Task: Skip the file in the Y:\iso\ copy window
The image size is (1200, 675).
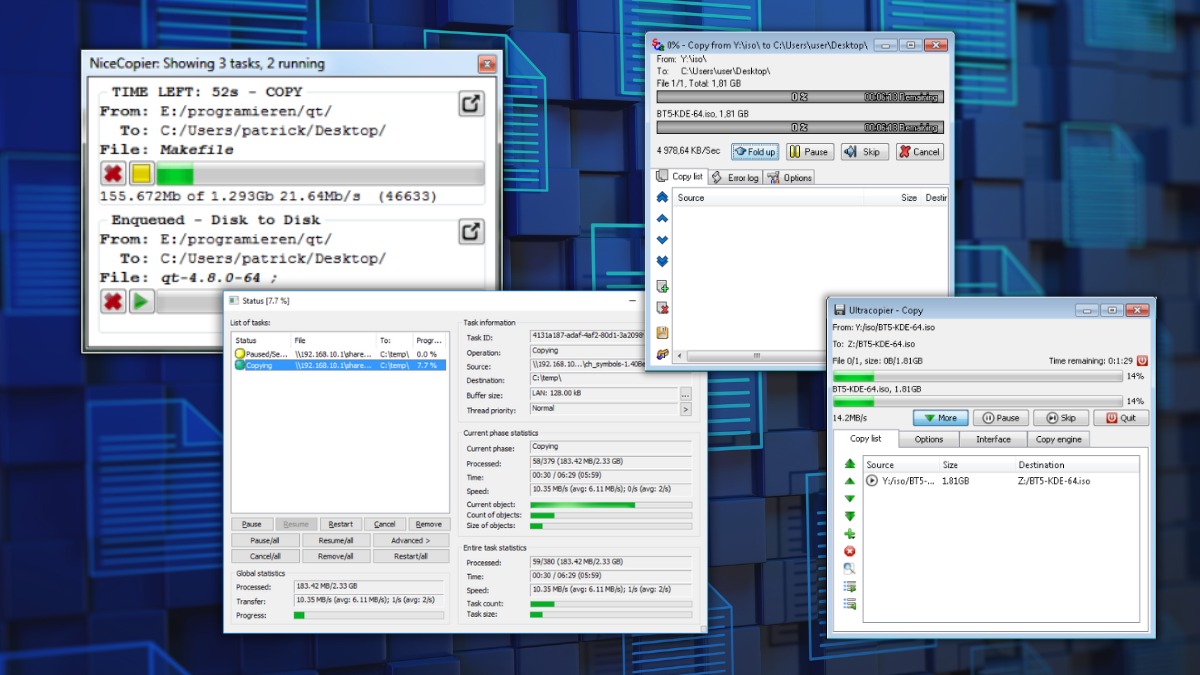Action: [x=864, y=152]
